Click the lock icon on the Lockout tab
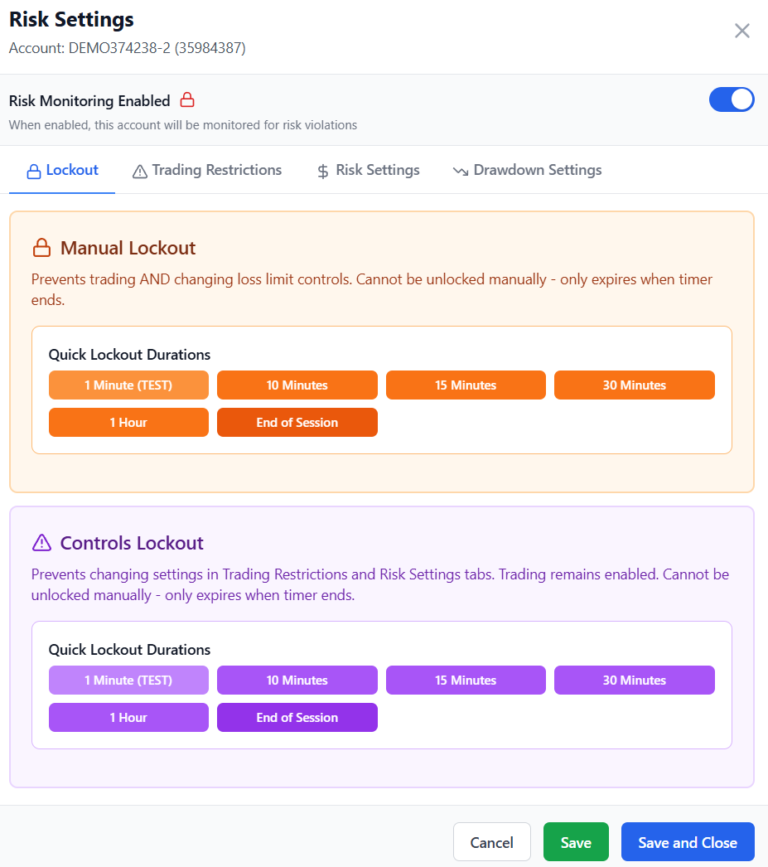This screenshot has width=768, height=867. click(33, 171)
